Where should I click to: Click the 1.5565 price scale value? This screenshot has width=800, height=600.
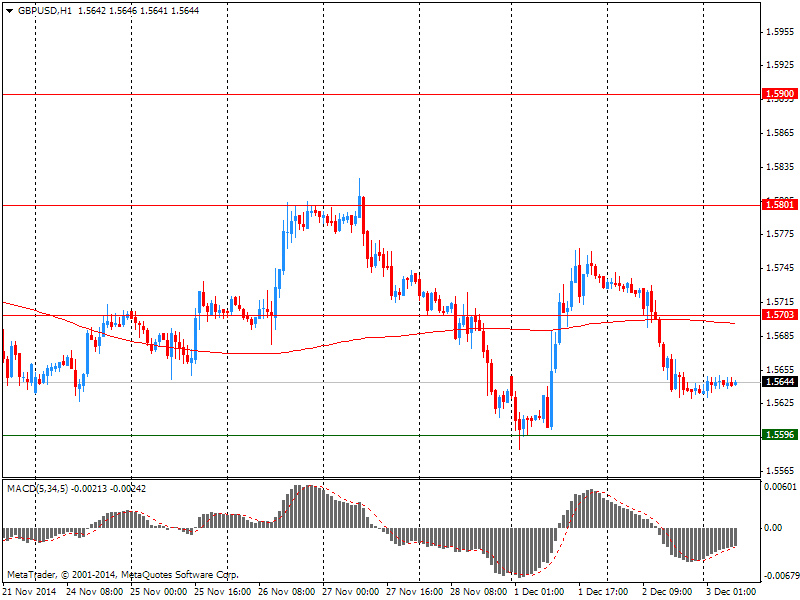pyautogui.click(x=780, y=470)
